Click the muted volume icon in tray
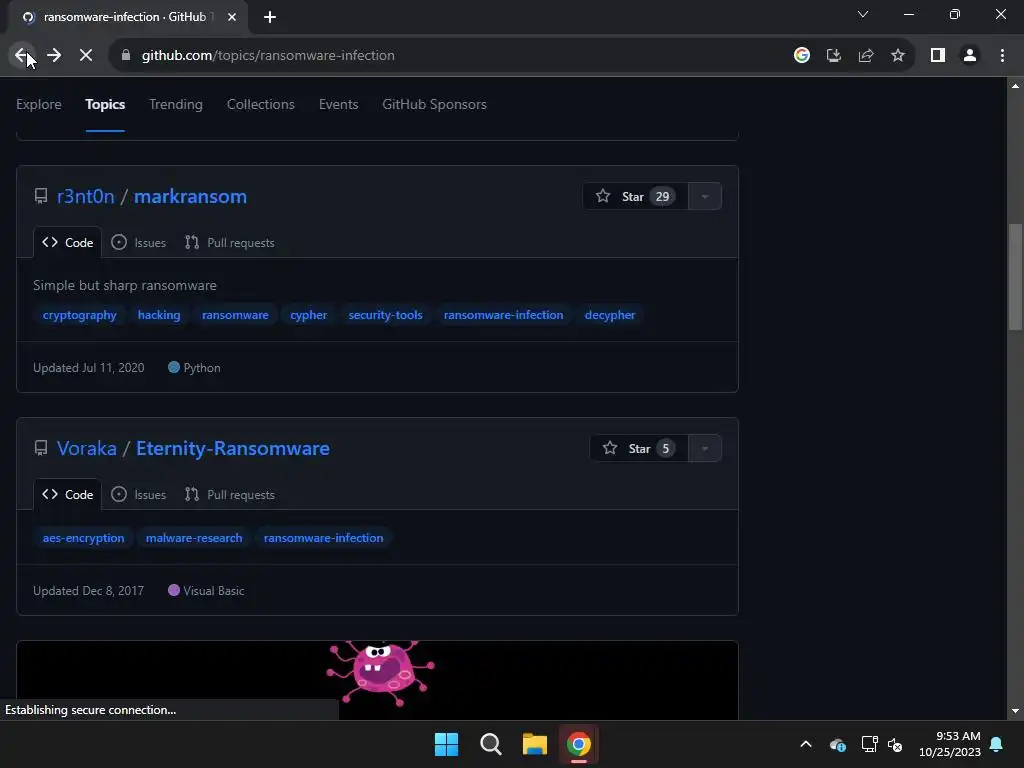Viewport: 1024px width, 768px height. [x=895, y=744]
